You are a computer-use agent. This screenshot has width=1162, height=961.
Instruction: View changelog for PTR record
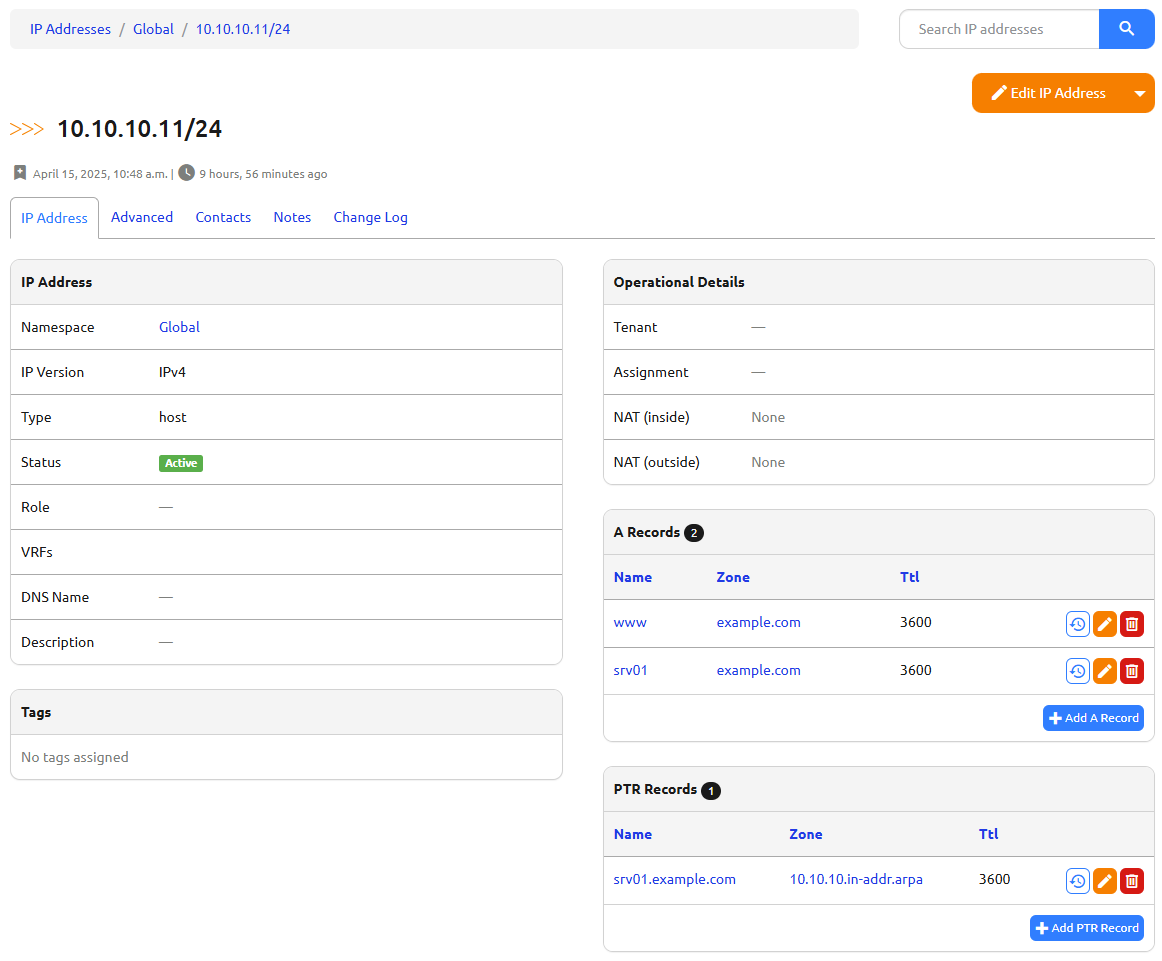pos(1077,880)
